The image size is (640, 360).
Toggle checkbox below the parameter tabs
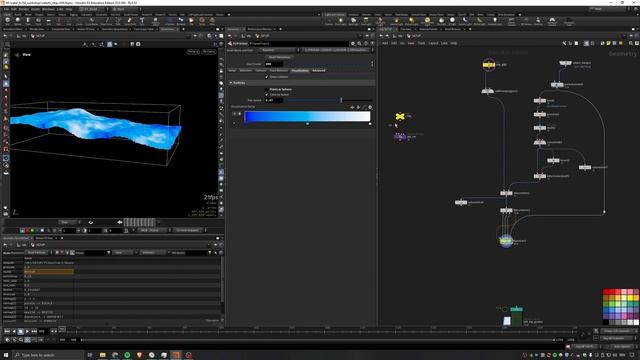(267, 77)
